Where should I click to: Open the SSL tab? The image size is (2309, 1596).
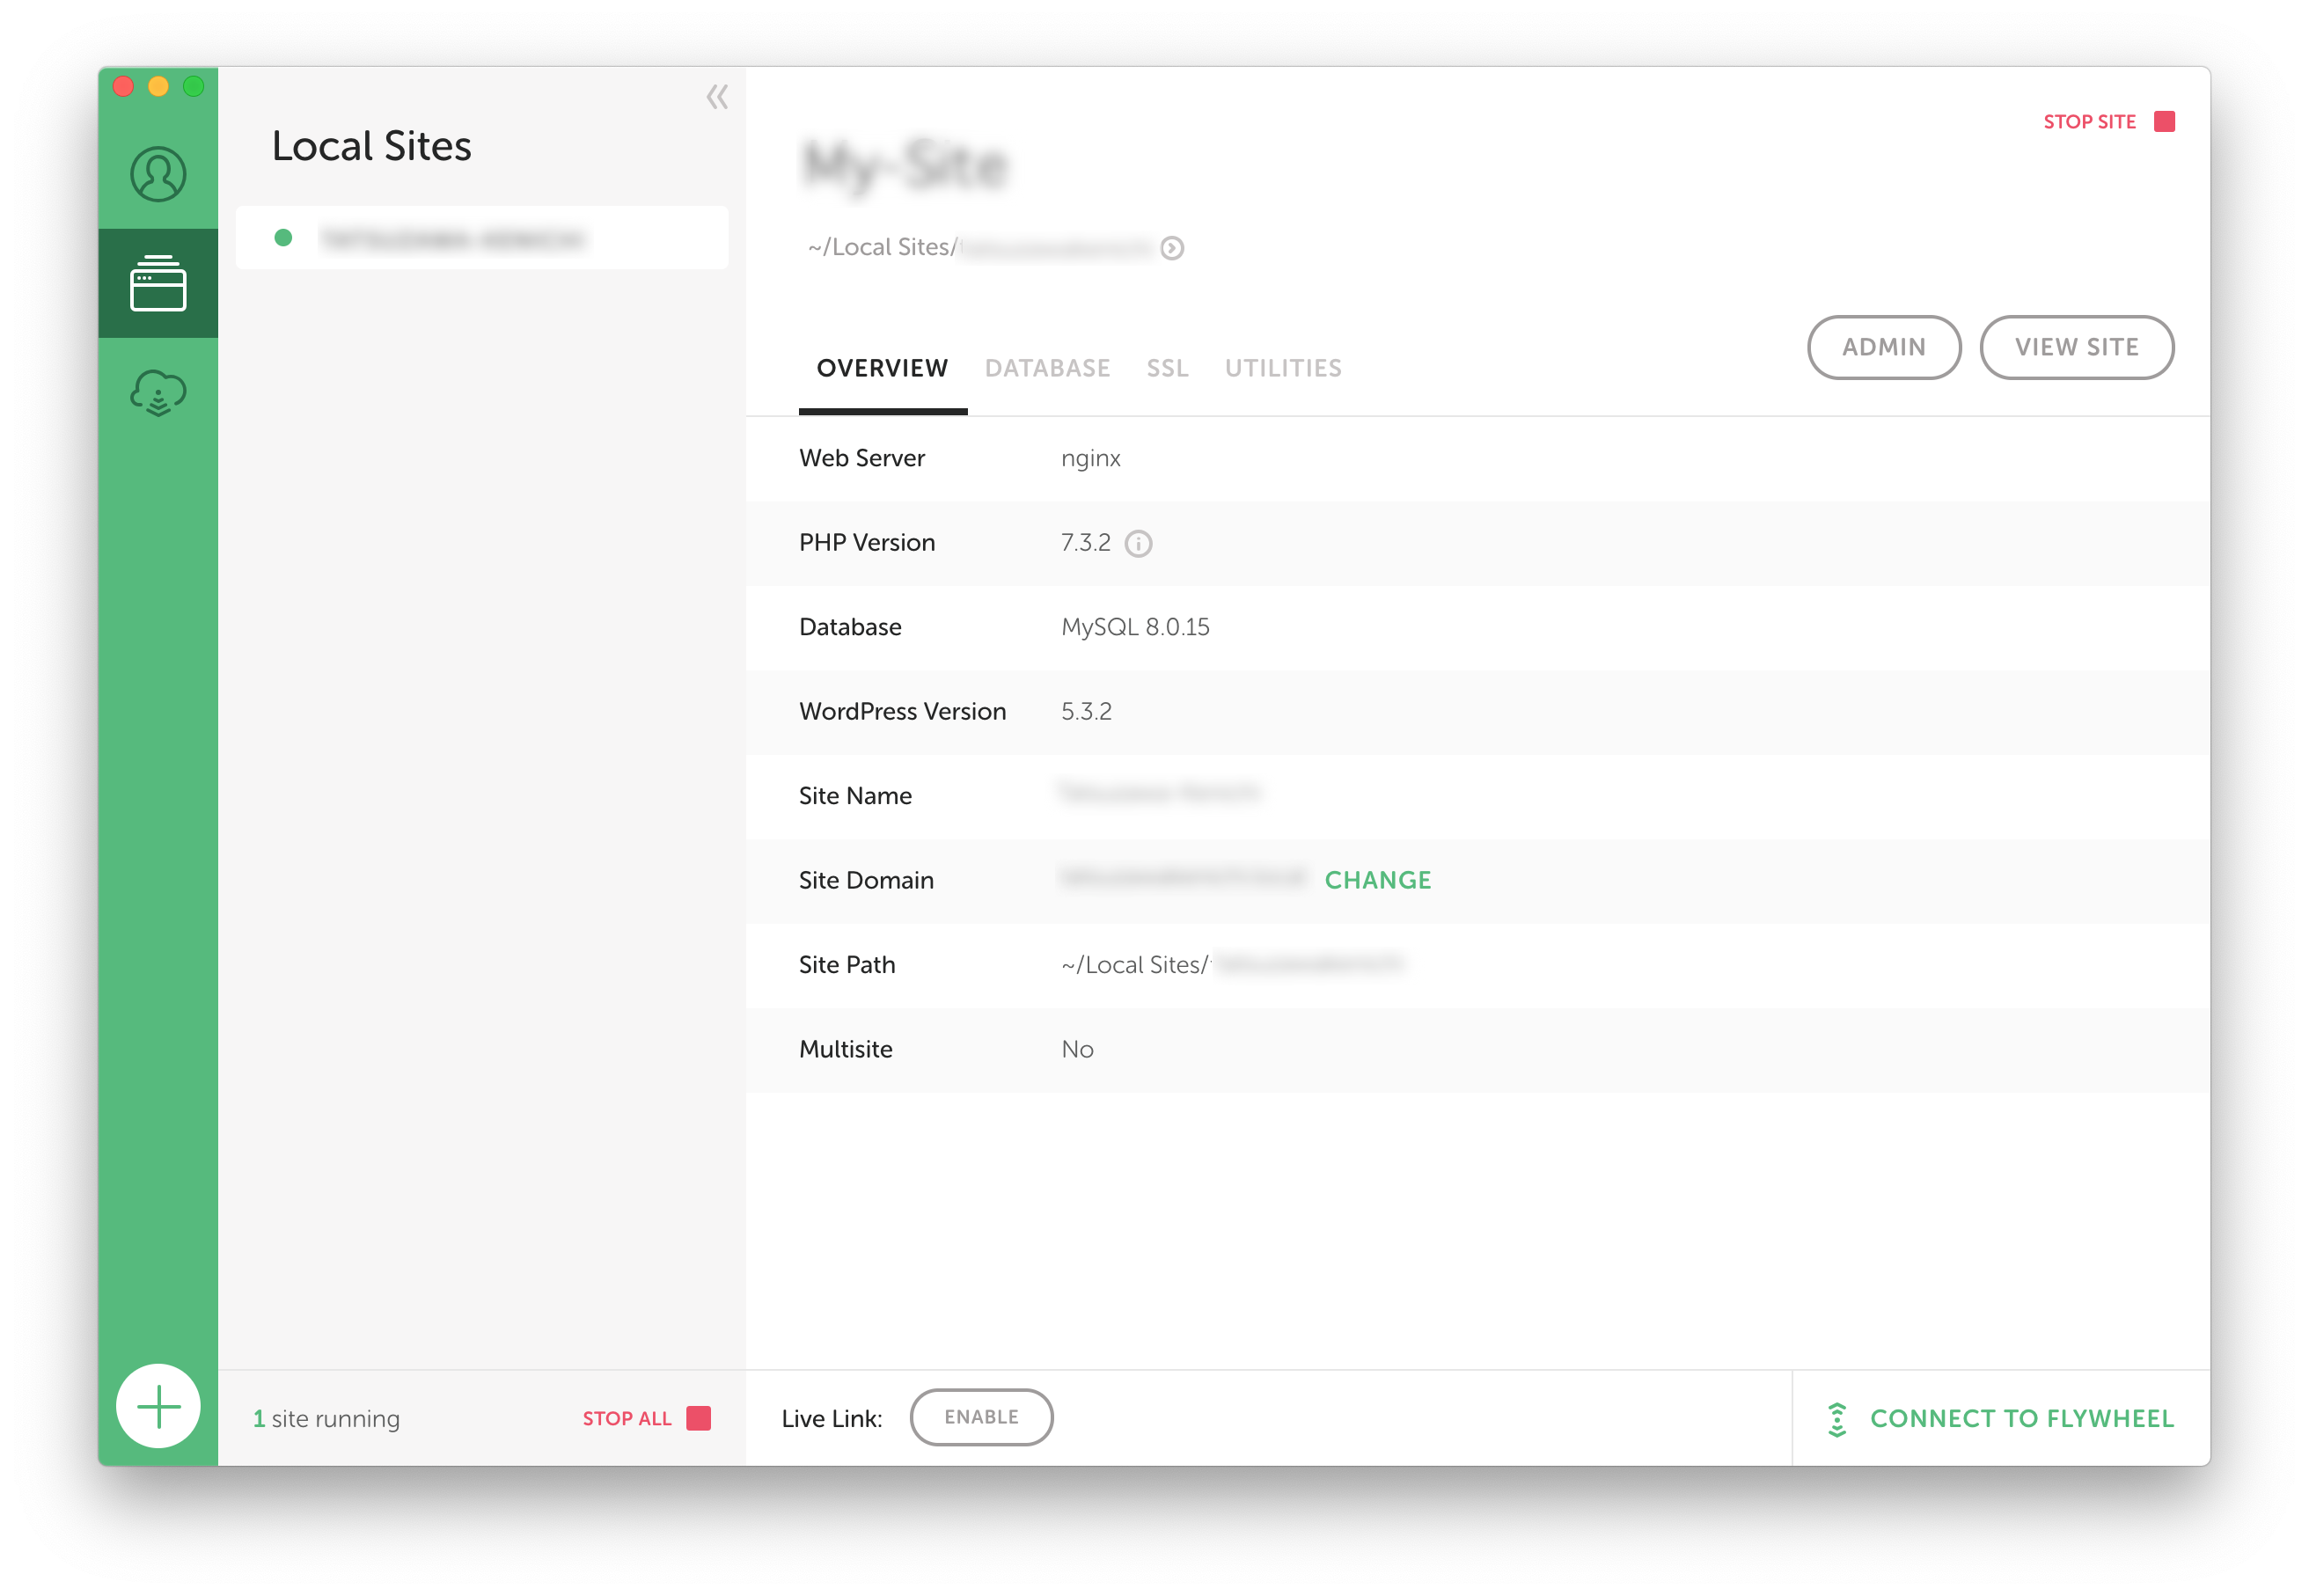coord(1167,368)
